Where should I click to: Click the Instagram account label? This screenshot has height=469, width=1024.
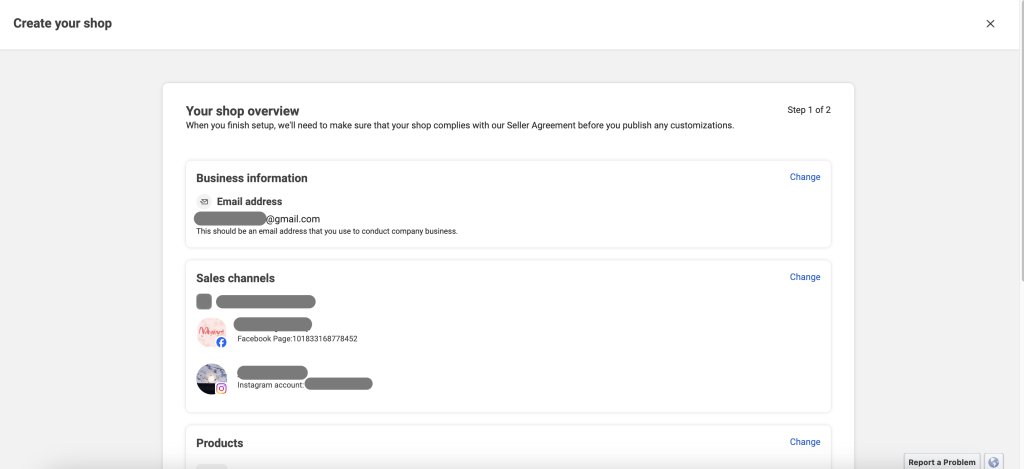[x=270, y=383]
